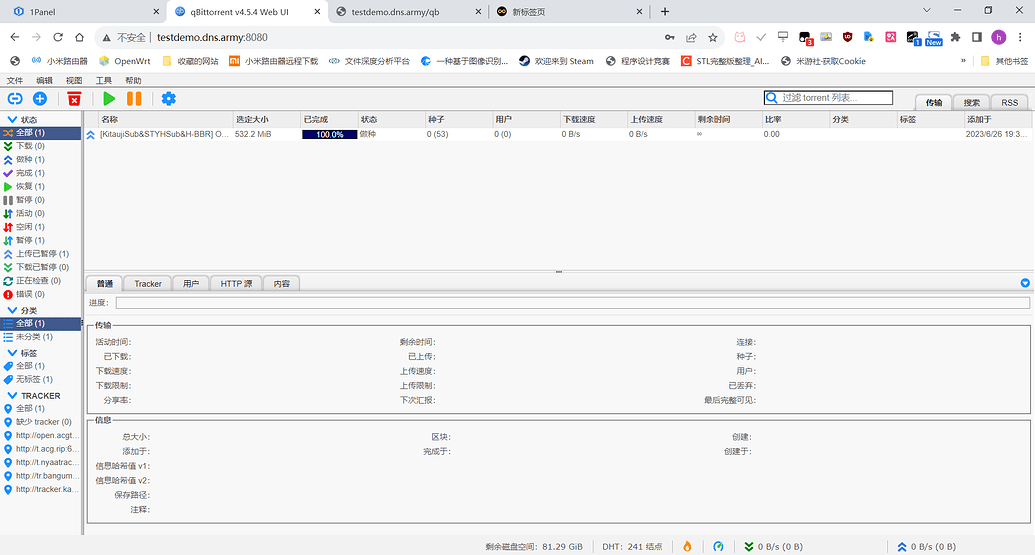Open the OpenWrt bookmark
Viewport: 1035px width, 555px height.
point(125,61)
